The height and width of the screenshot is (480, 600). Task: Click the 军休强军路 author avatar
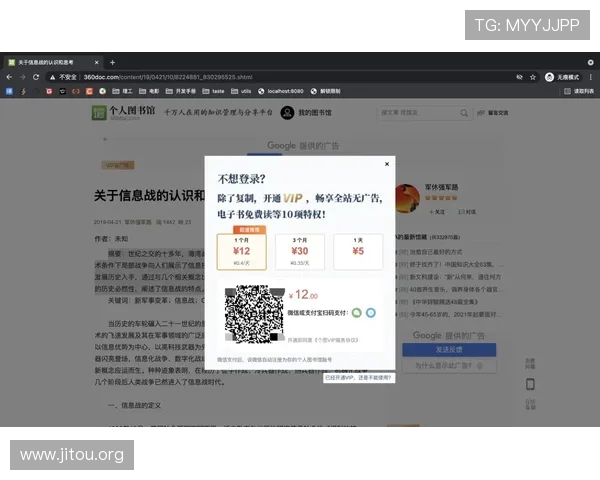[x=408, y=198]
